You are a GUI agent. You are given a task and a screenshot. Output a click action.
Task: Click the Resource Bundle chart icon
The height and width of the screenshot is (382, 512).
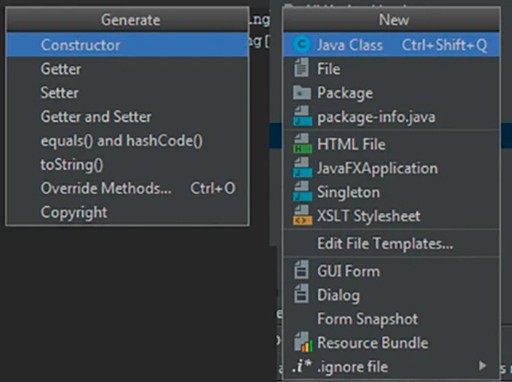pyautogui.click(x=303, y=342)
